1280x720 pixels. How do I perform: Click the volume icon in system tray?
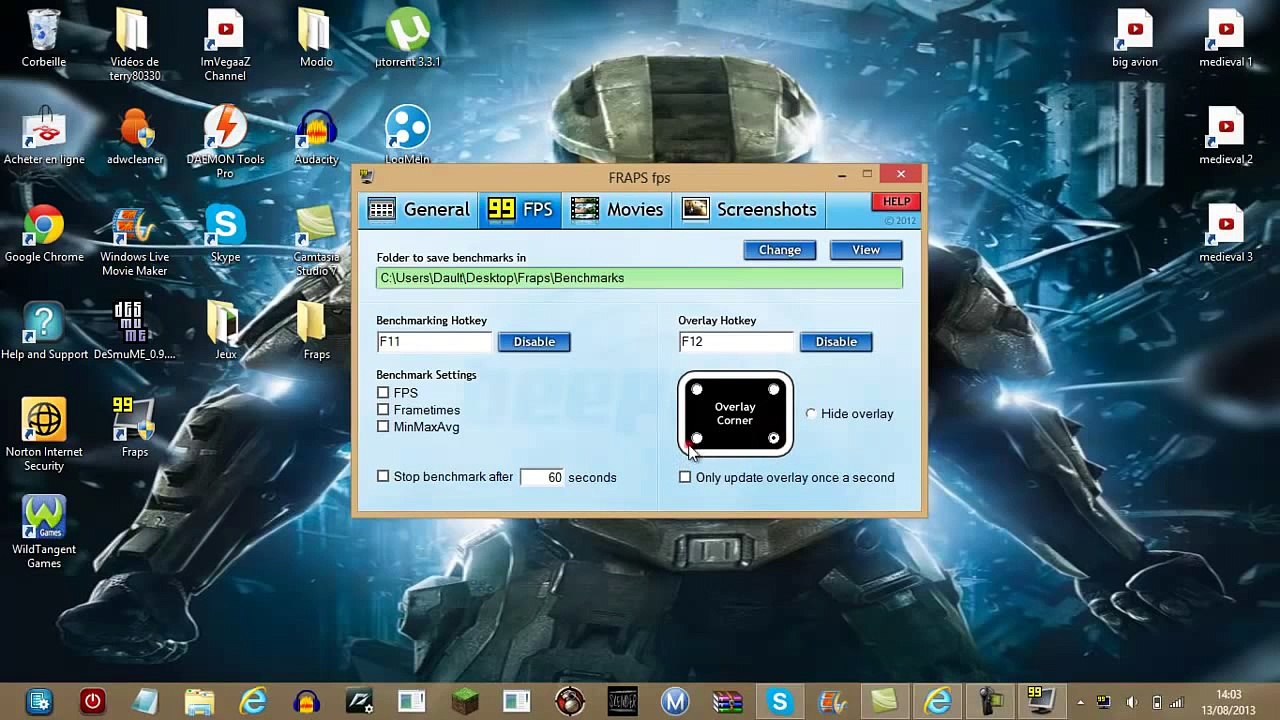click(x=1131, y=703)
